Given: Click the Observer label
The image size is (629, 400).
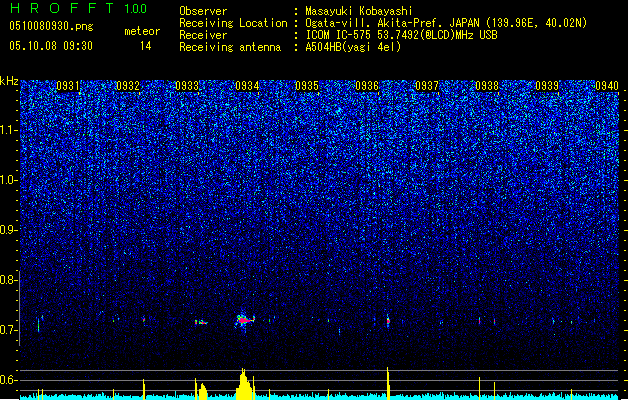Looking at the screenshot, I should (x=203, y=11).
